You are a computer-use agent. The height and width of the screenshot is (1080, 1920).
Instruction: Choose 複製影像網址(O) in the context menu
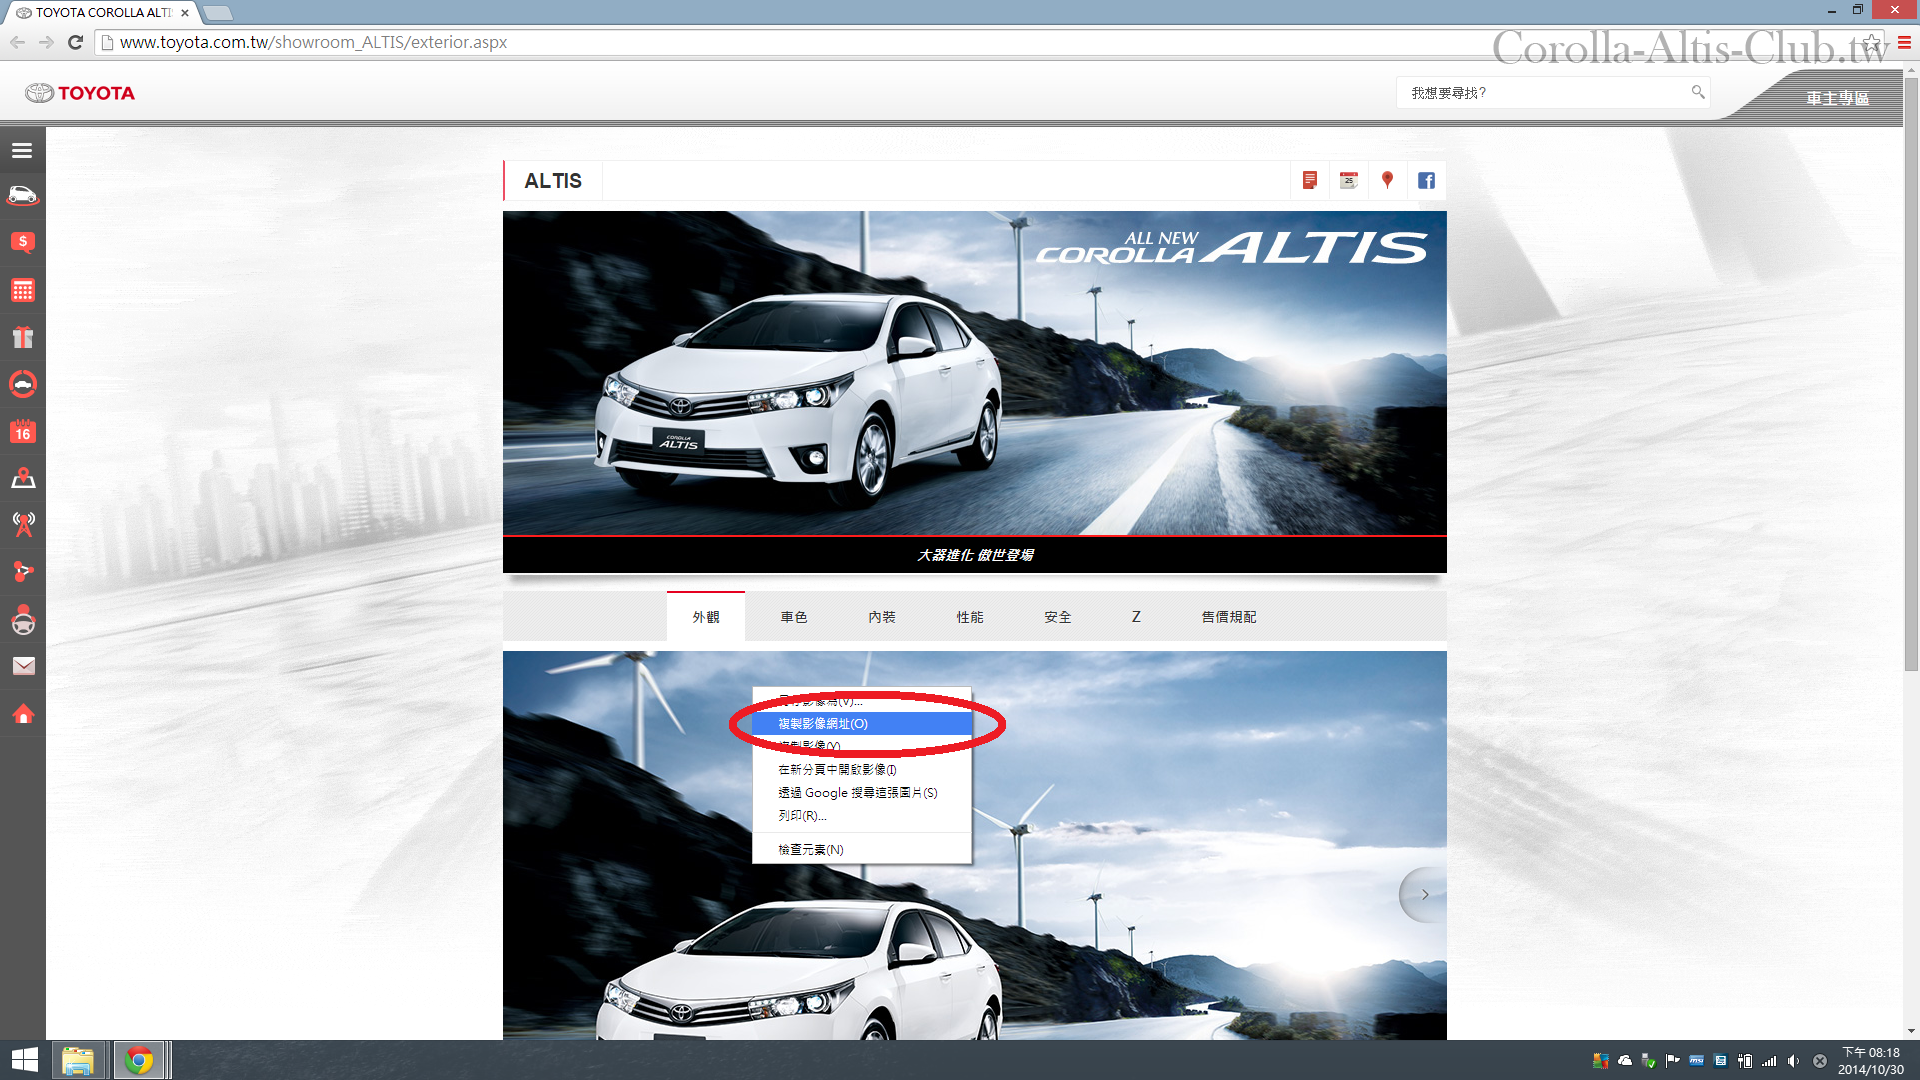[x=862, y=723]
